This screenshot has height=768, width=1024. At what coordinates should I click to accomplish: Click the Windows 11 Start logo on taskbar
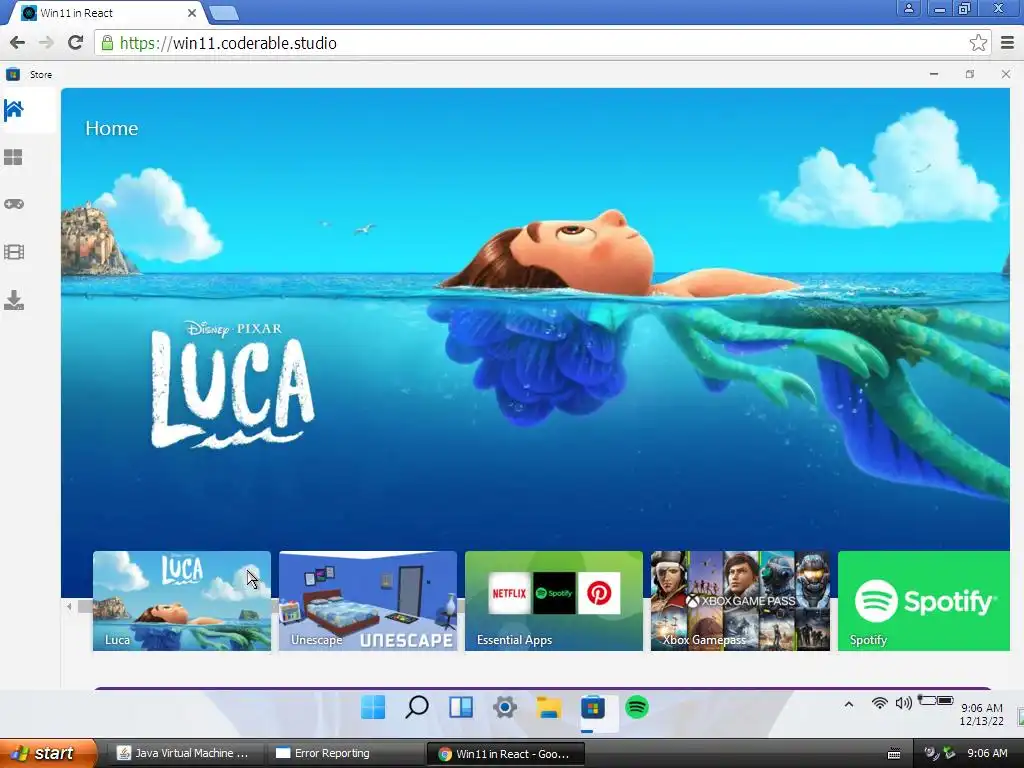coord(374,707)
